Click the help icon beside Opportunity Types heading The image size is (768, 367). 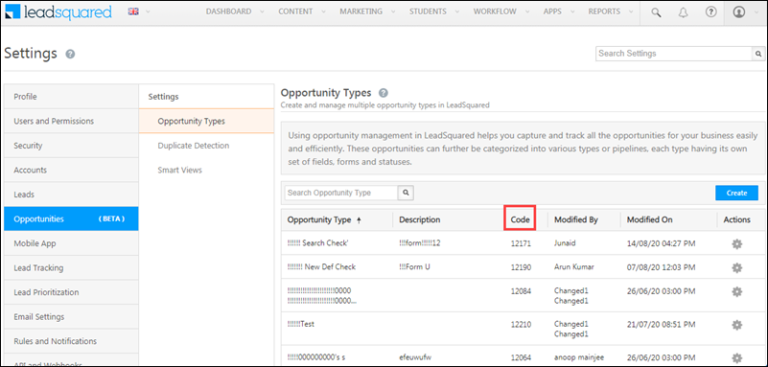click(384, 93)
